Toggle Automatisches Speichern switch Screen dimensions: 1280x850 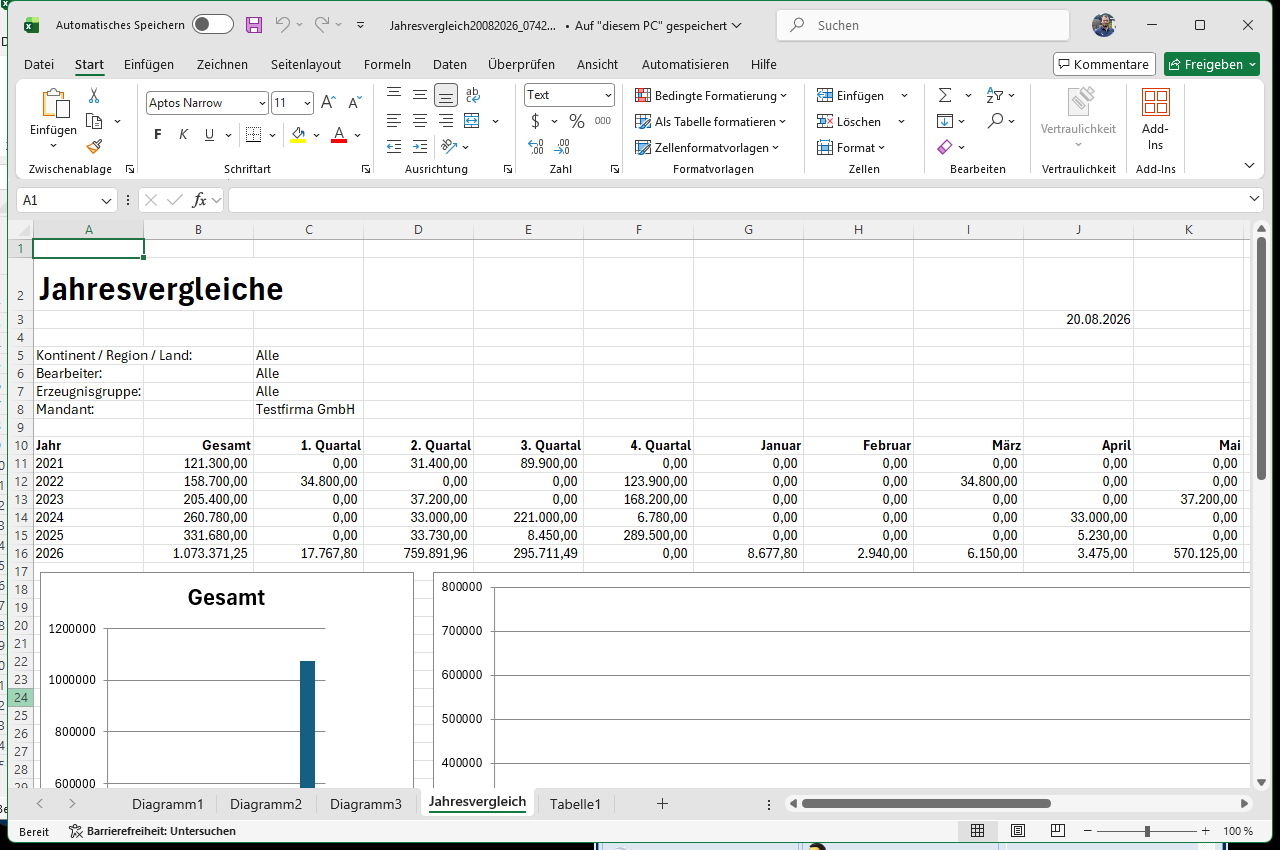point(213,25)
